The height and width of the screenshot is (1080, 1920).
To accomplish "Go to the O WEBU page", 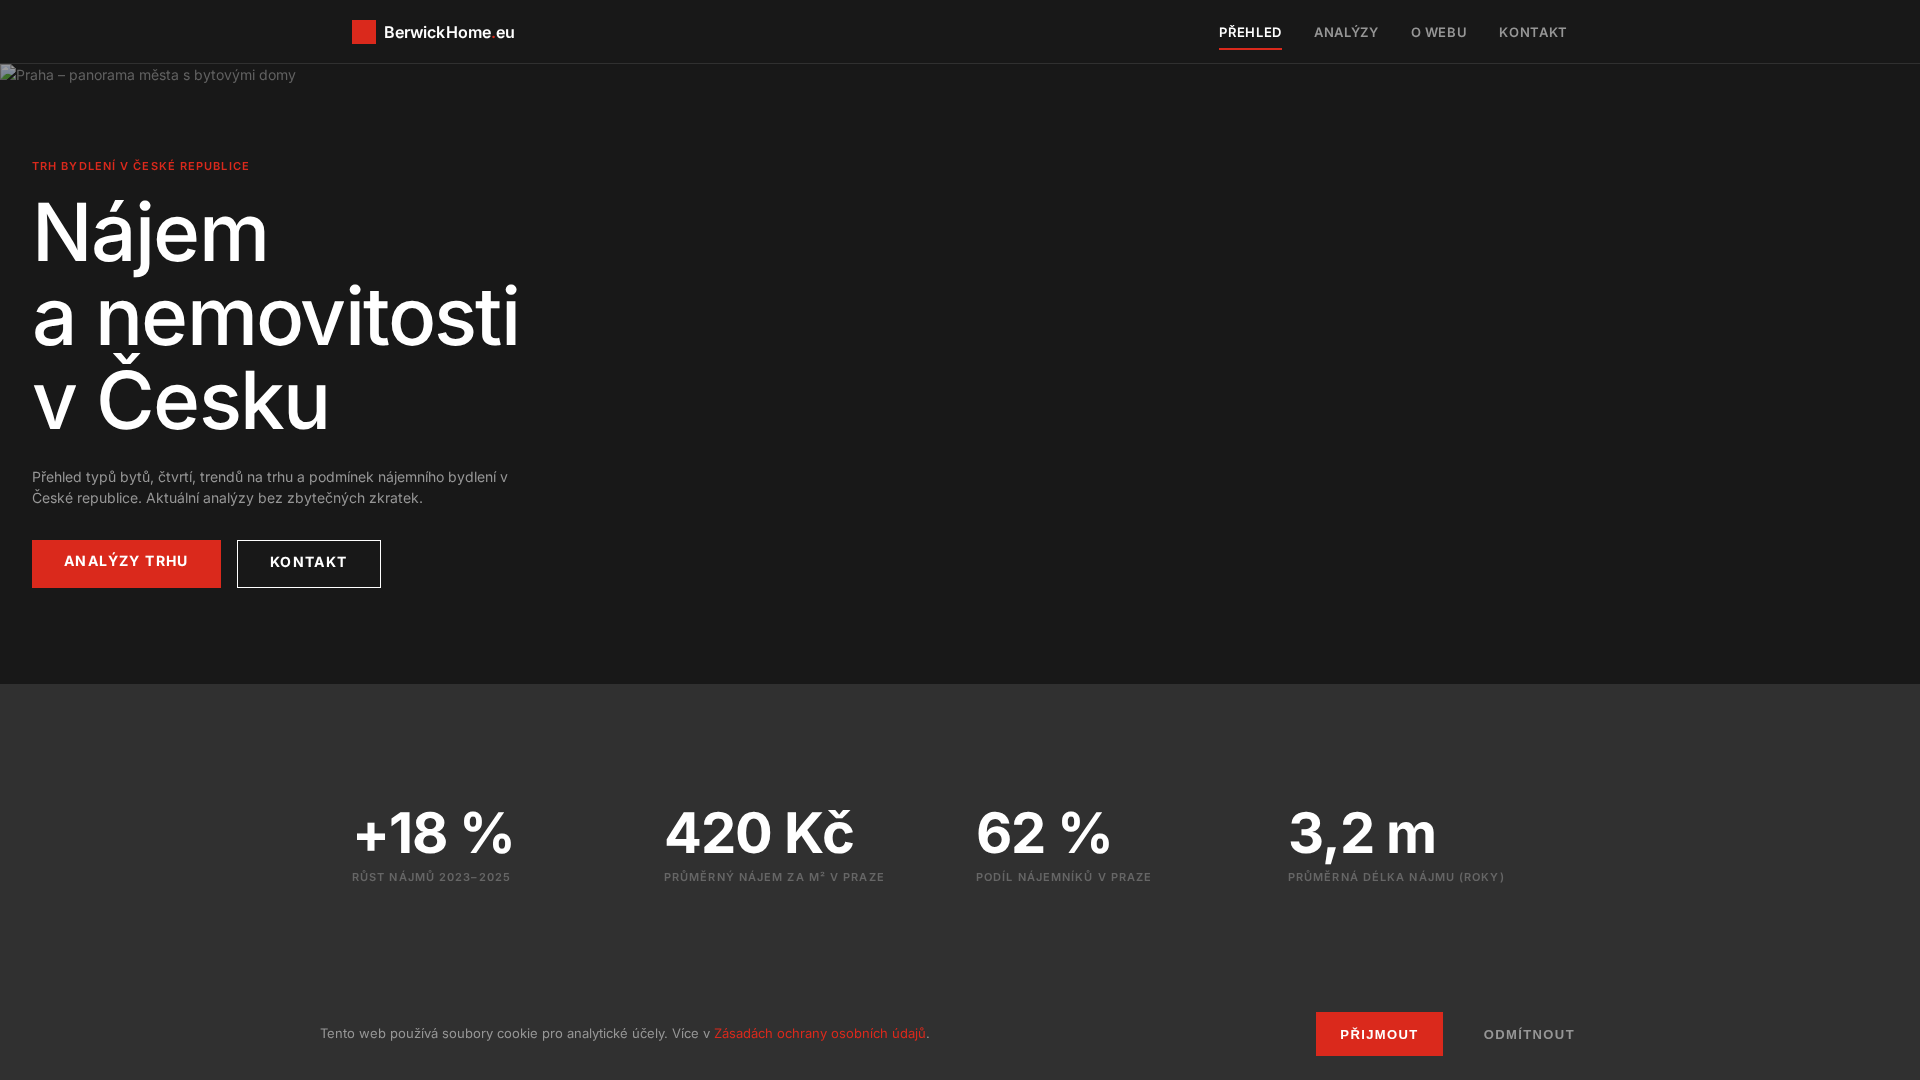I will [1439, 32].
